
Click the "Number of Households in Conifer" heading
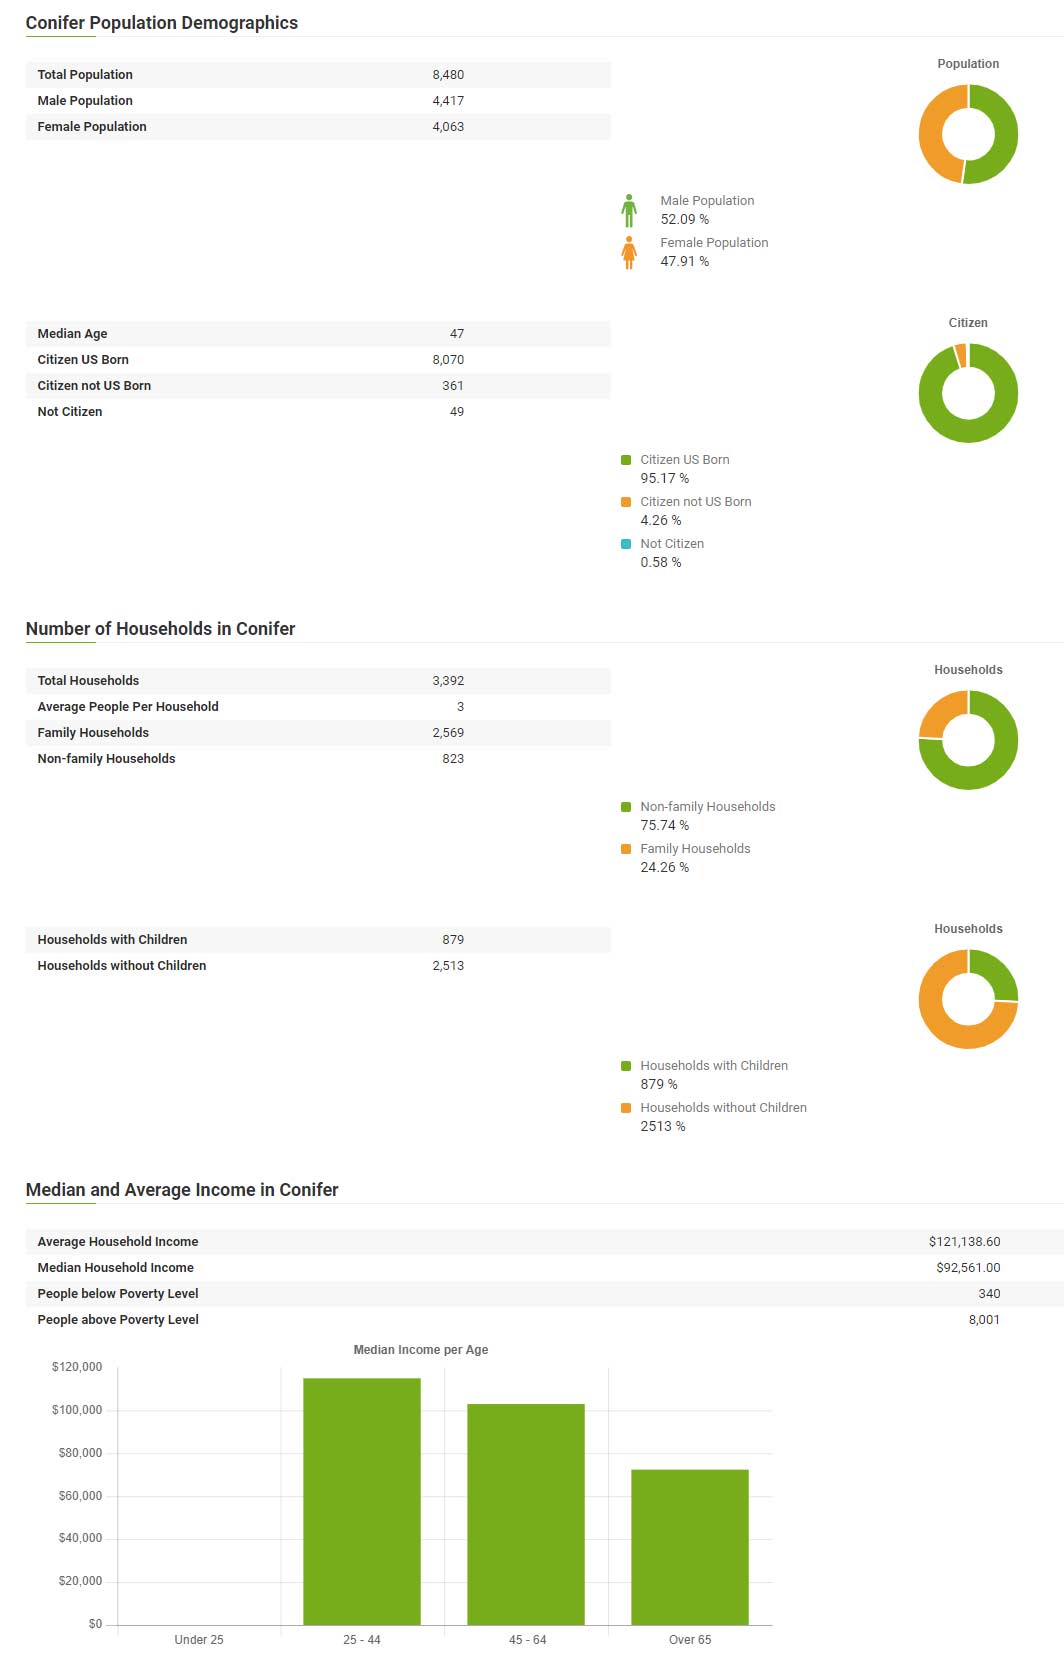pos(161,629)
